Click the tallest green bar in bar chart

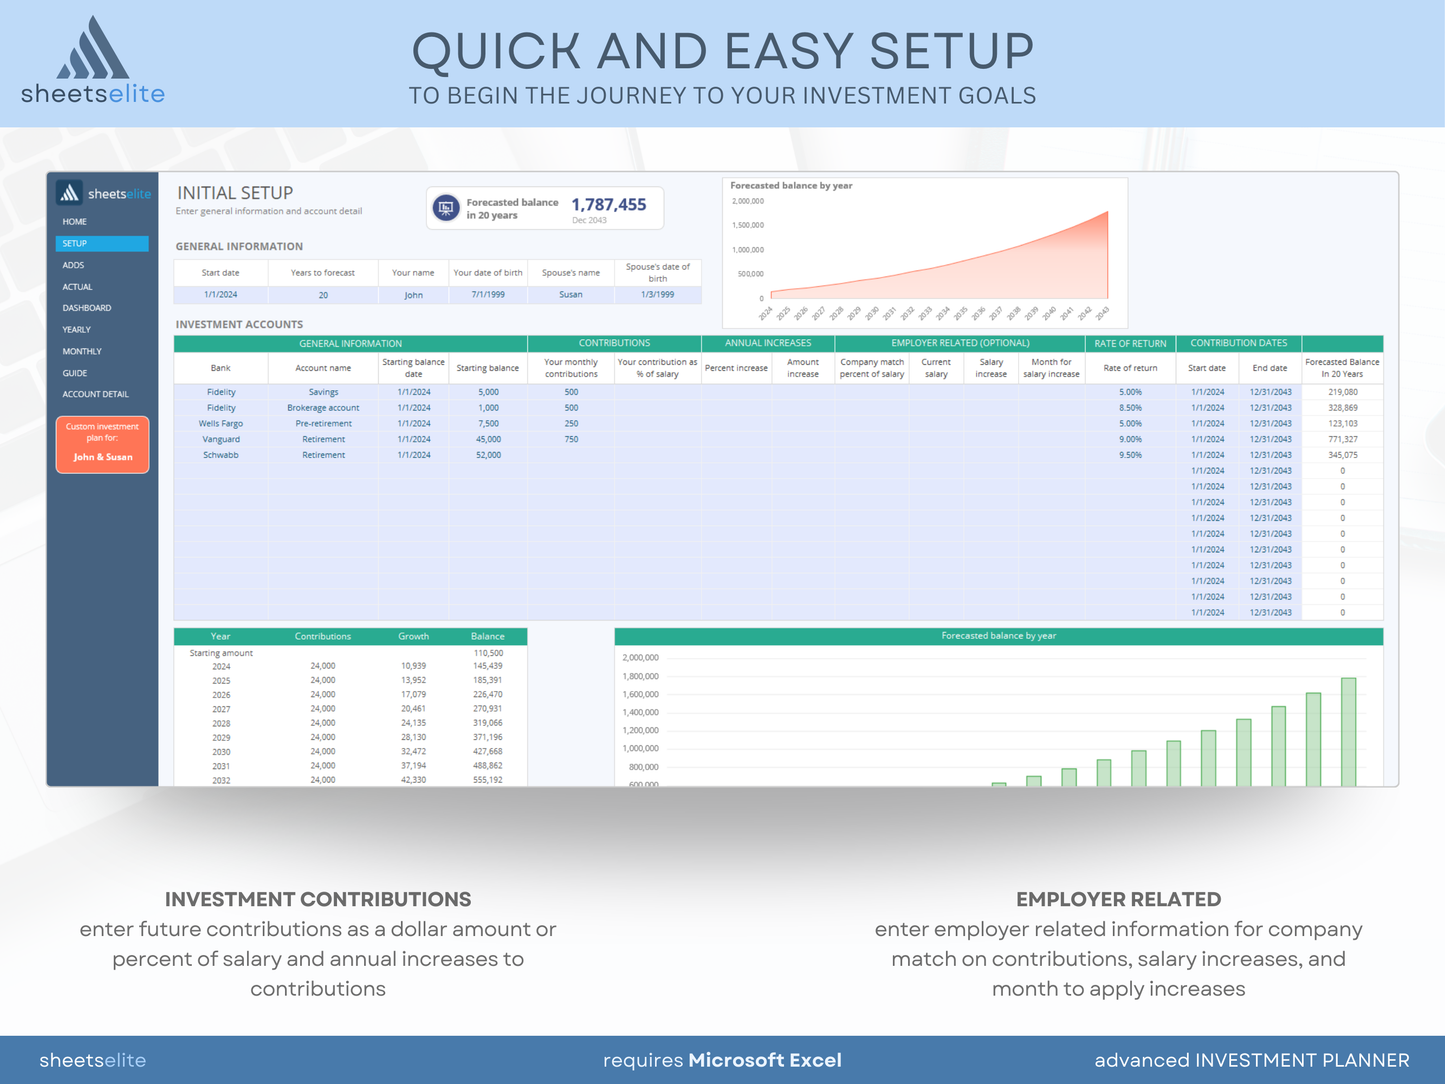[x=1348, y=732]
